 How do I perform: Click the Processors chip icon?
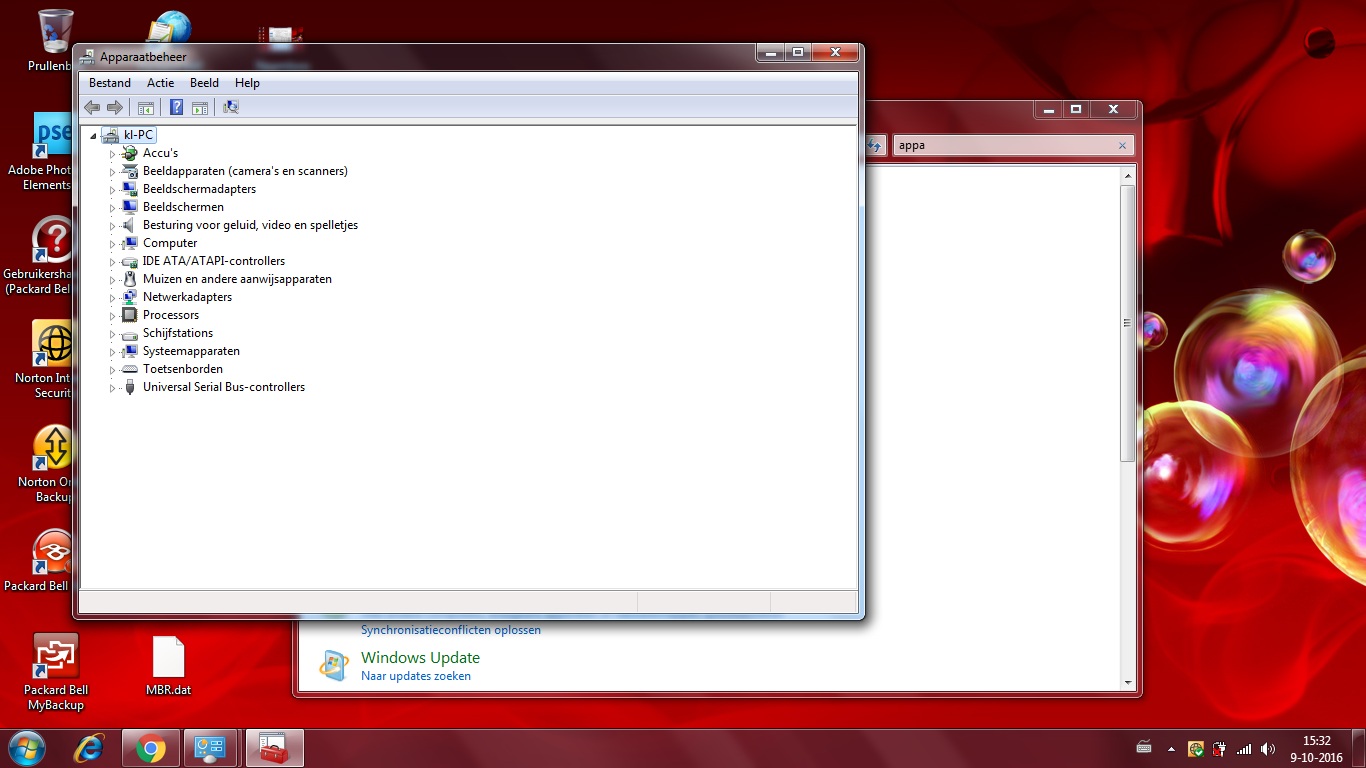129,315
